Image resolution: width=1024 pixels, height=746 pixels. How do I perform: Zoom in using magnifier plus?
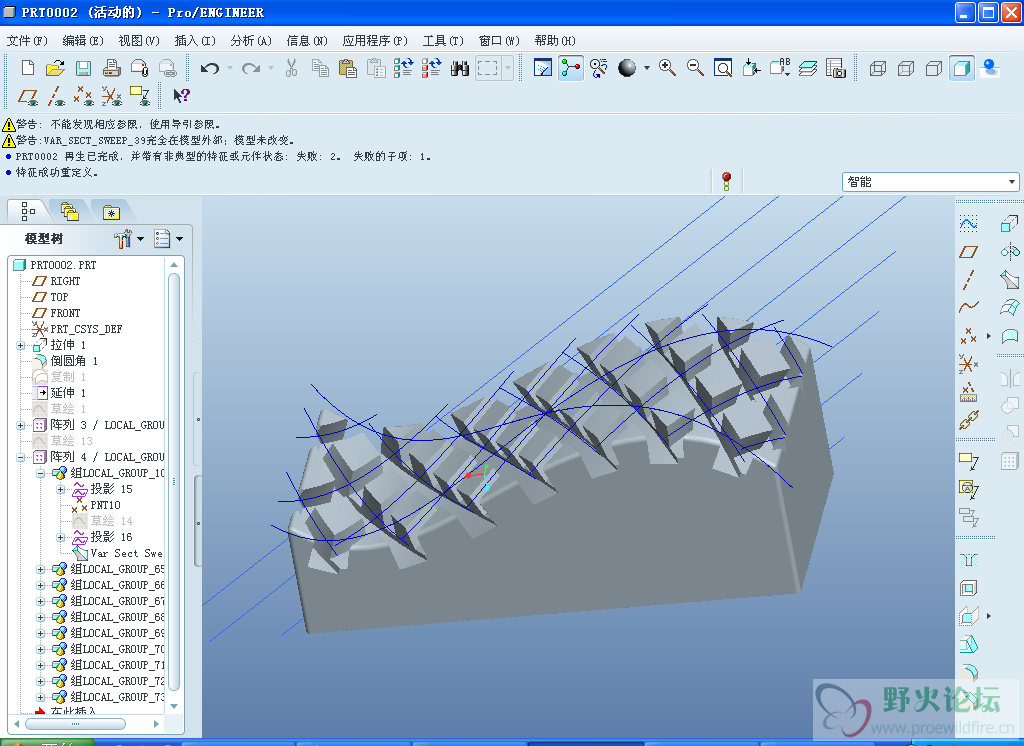667,68
